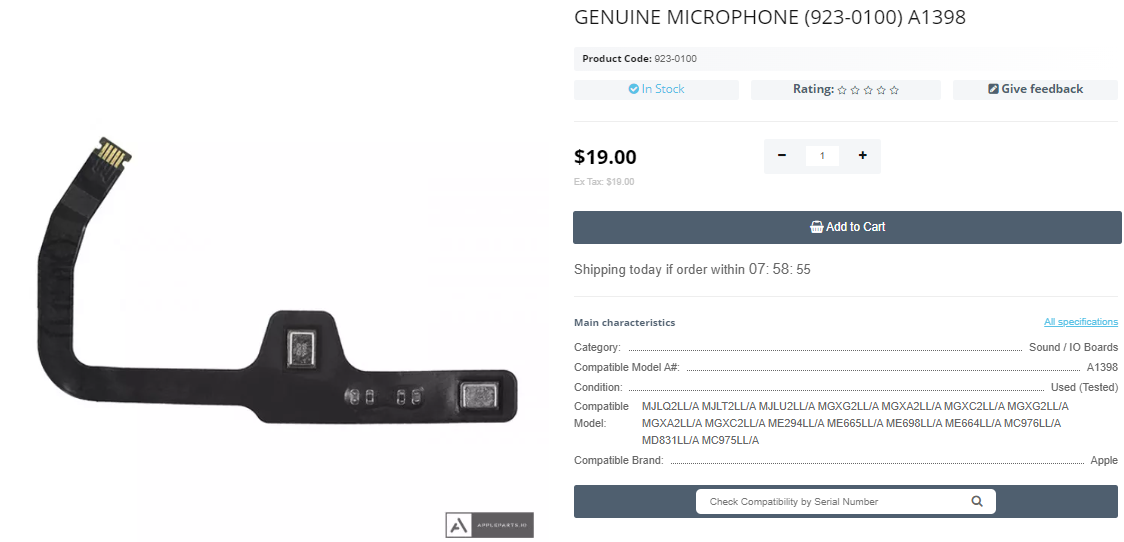Decrease quantity with the minus button
This screenshot has height=542, width=1124.
(x=782, y=156)
